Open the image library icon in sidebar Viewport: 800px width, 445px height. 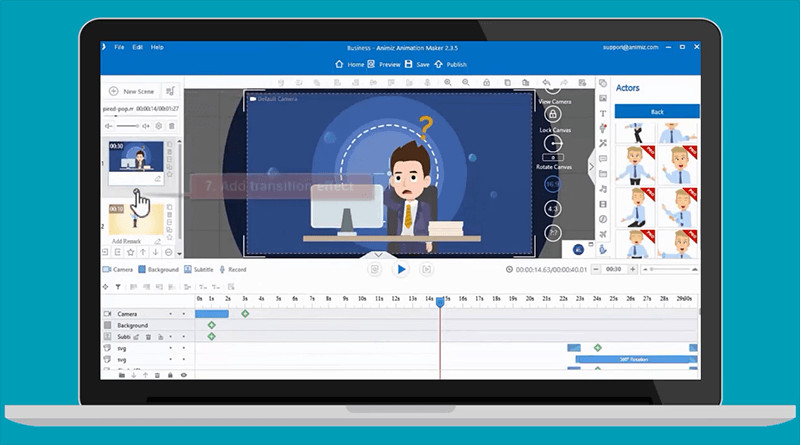603,98
